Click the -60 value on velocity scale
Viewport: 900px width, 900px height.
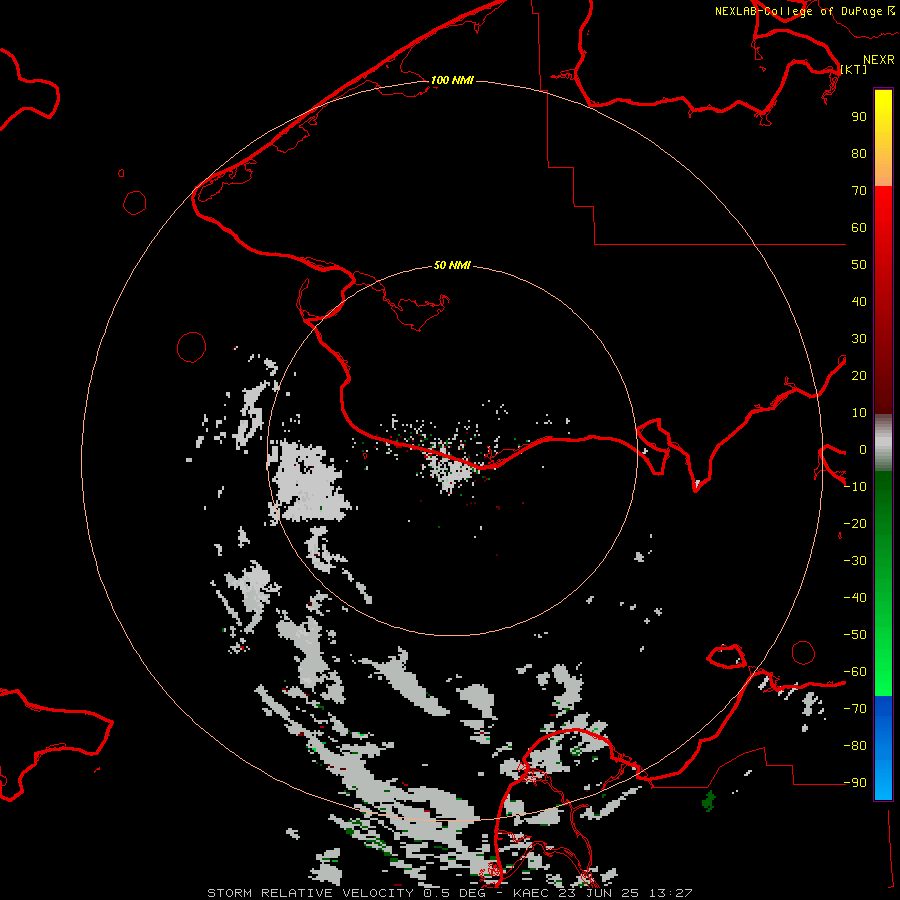click(855, 672)
